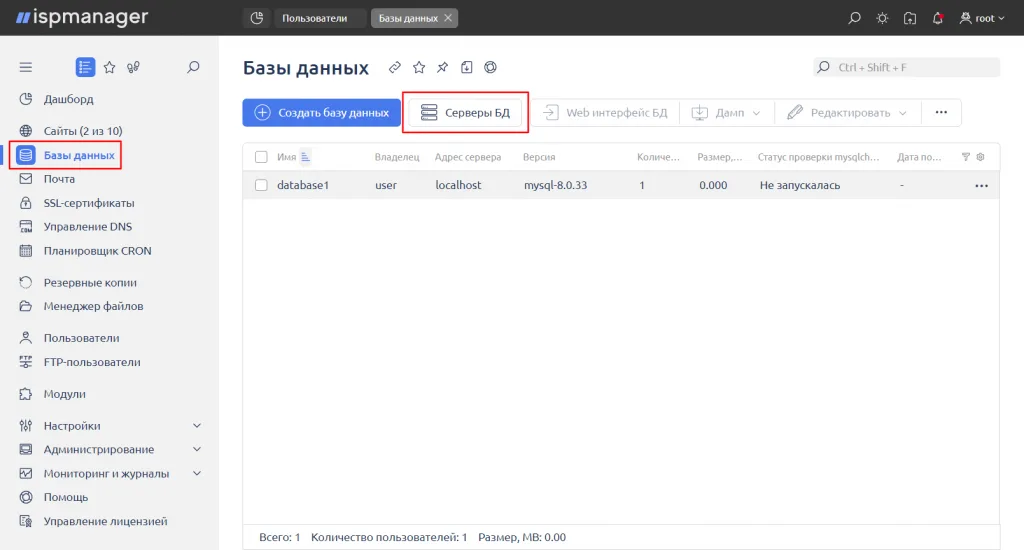1024x550 pixels.
Task: Expand Администрирование sidebar section
Action: (197, 449)
